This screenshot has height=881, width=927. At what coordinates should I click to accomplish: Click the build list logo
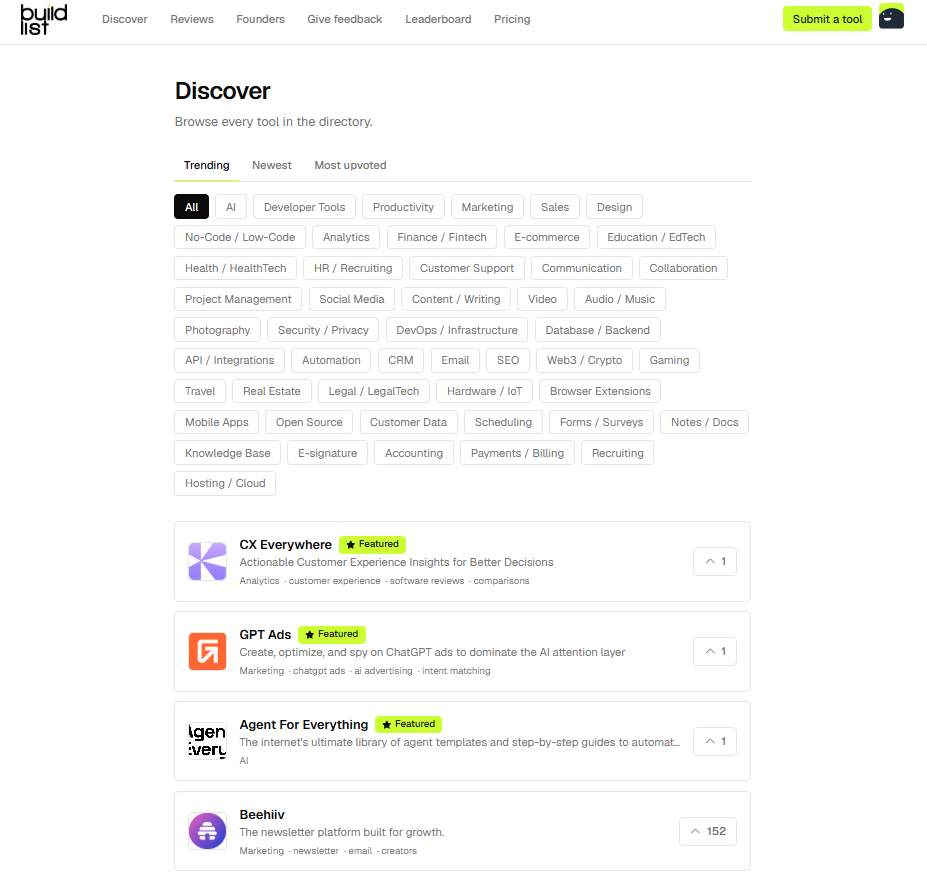click(44, 20)
